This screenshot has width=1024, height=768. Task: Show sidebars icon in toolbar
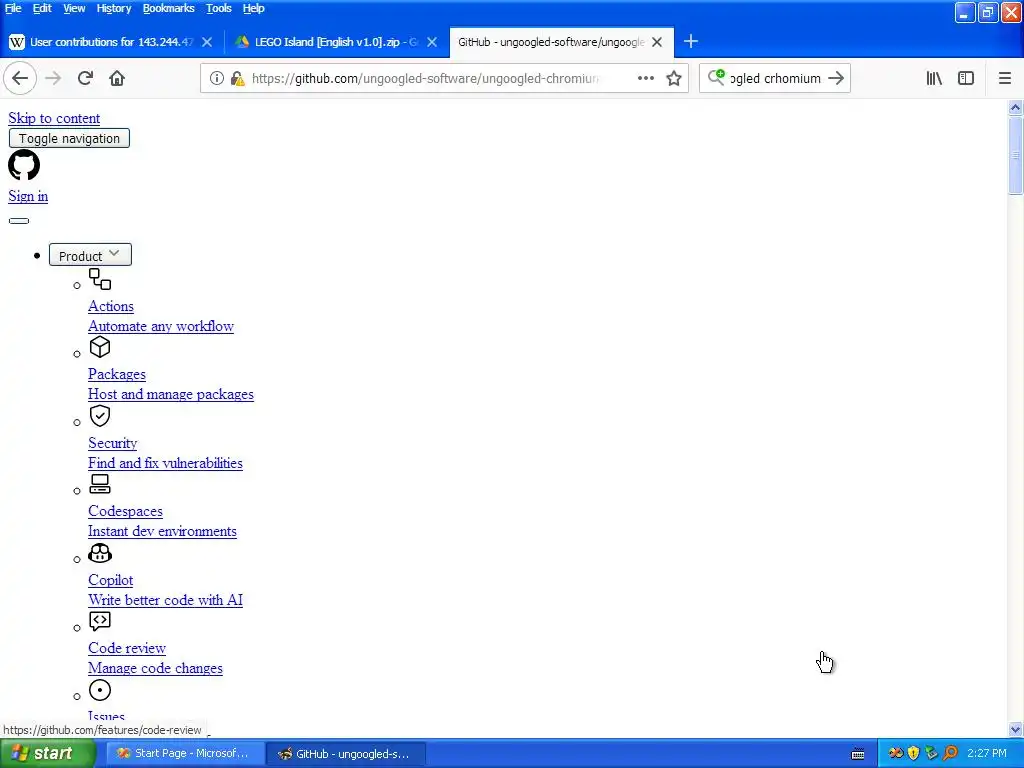coord(966,78)
